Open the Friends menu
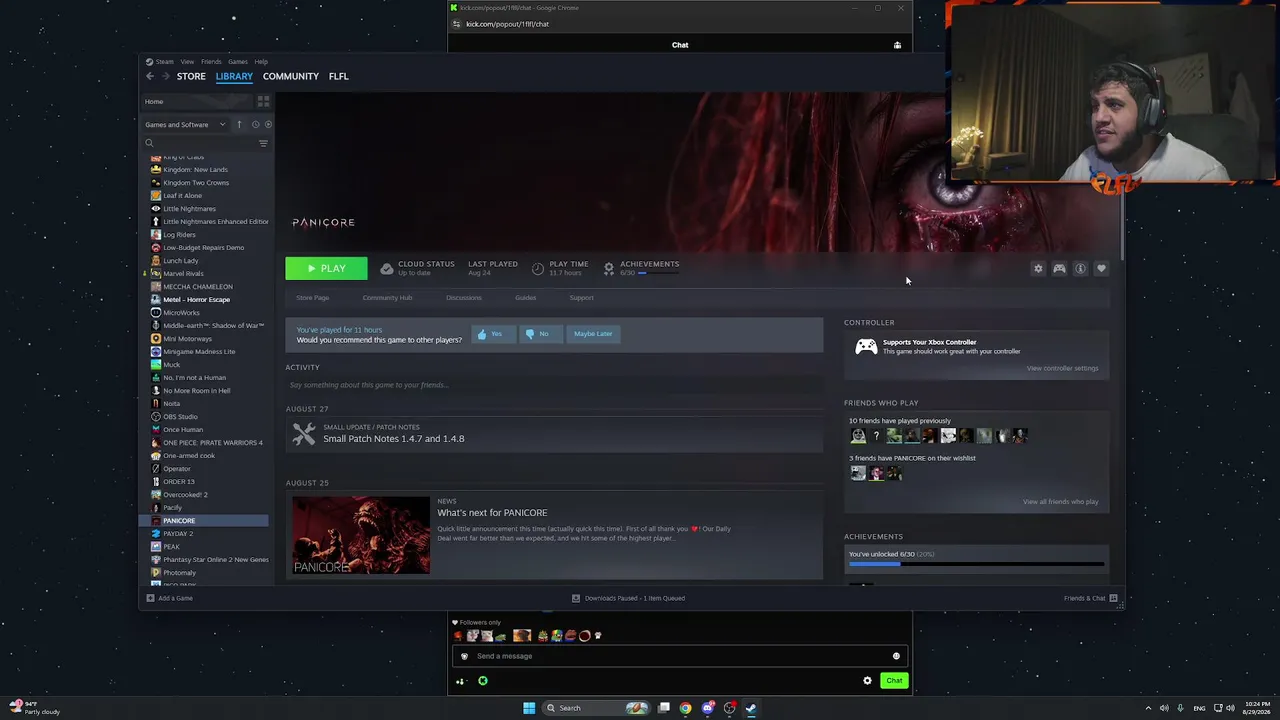Viewport: 1280px width, 720px height. pos(211,62)
